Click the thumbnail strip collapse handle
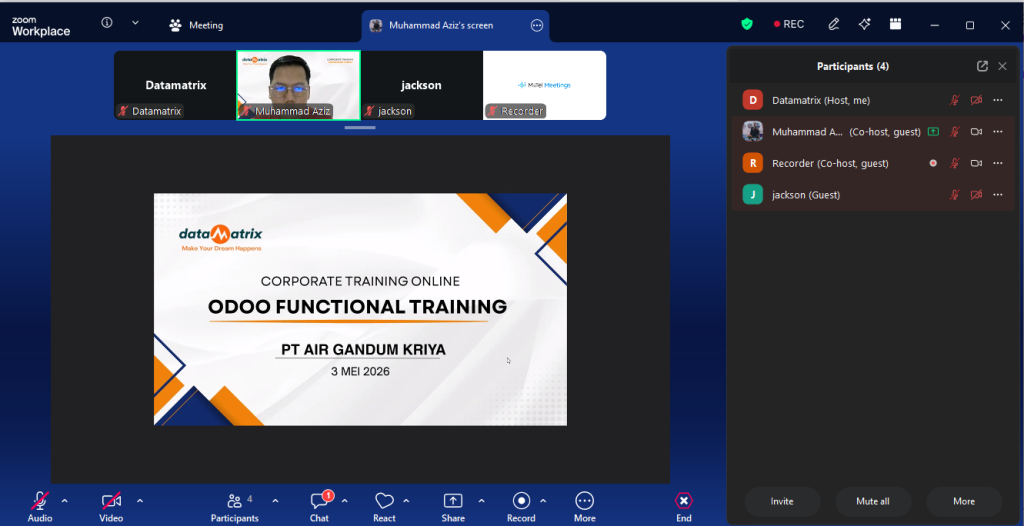1024x526 pixels. point(360,127)
